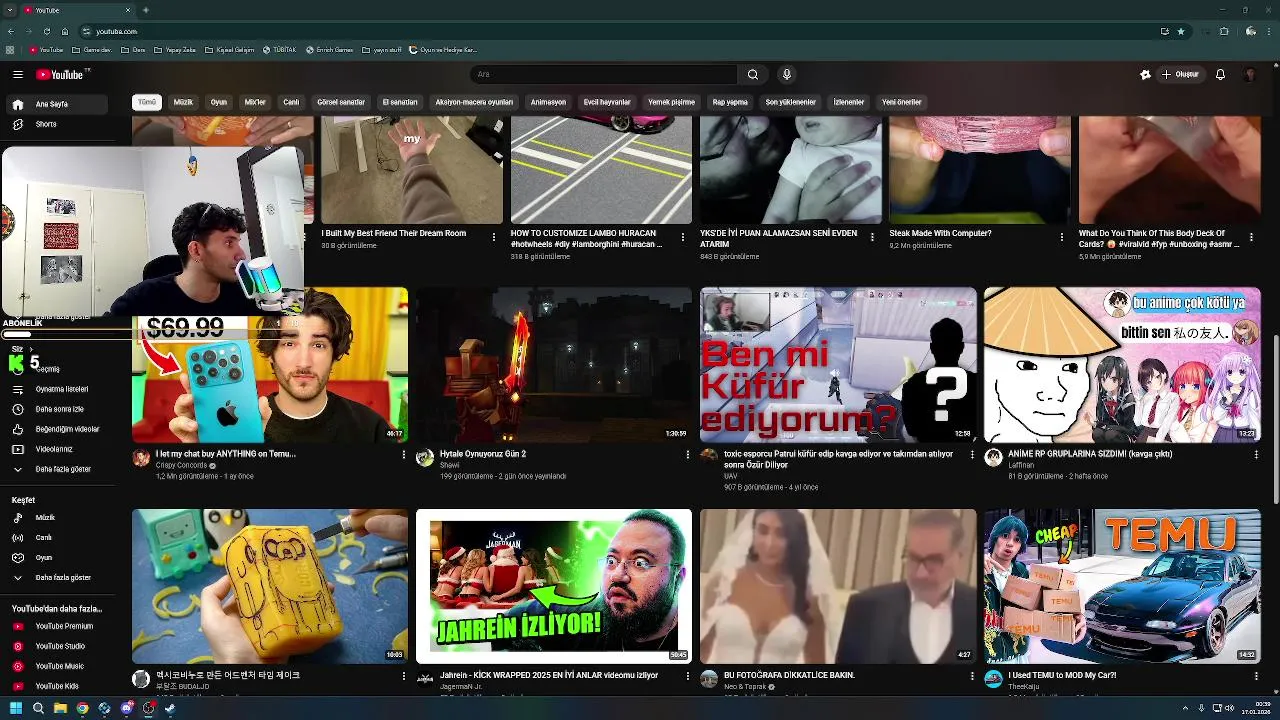
Task: Open options menu for toxic esporcu video
Action: coord(972,455)
